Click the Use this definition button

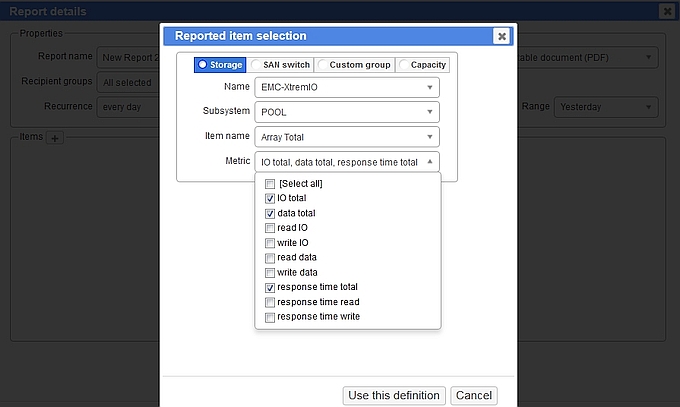tap(394, 396)
